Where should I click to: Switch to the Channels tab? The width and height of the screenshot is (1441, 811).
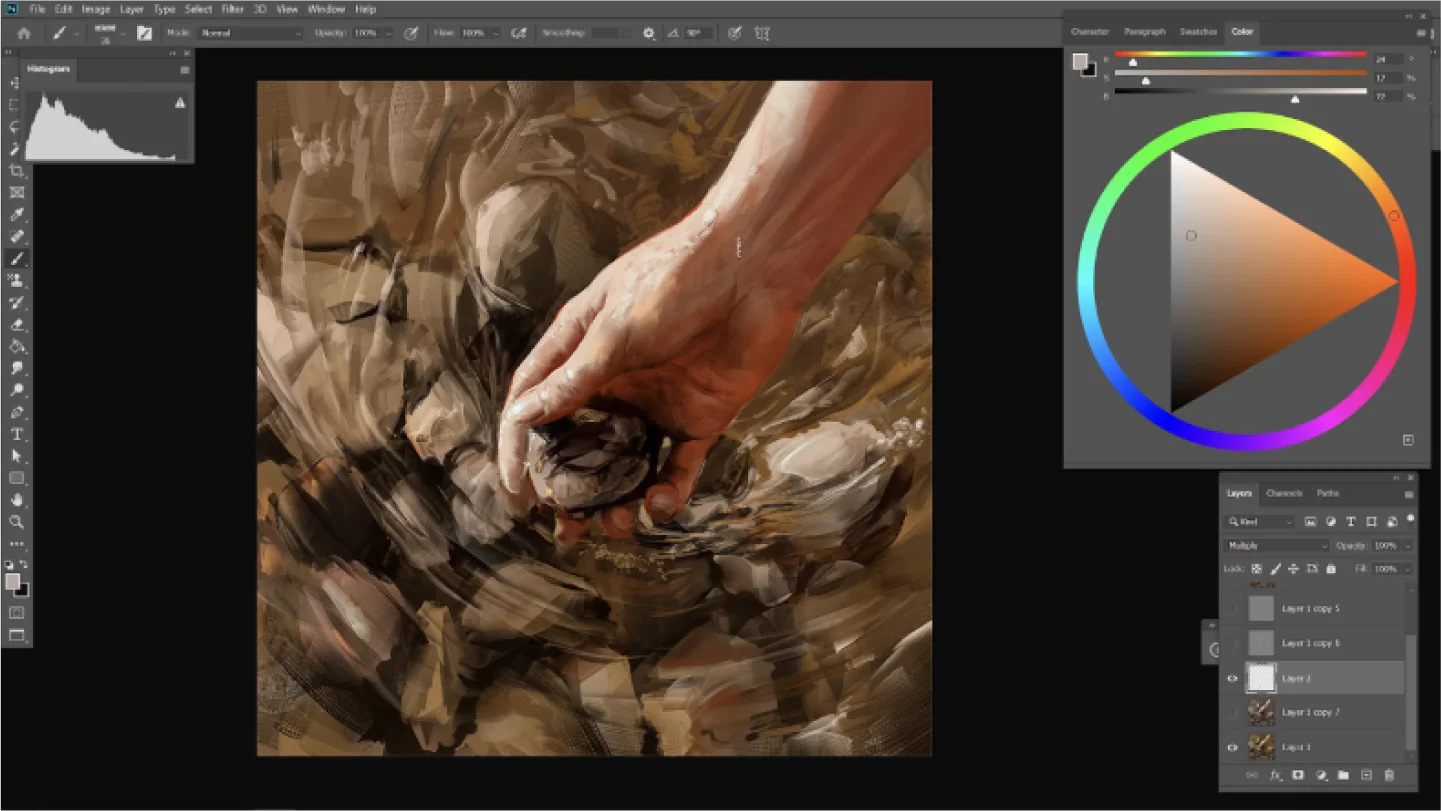coord(1284,493)
